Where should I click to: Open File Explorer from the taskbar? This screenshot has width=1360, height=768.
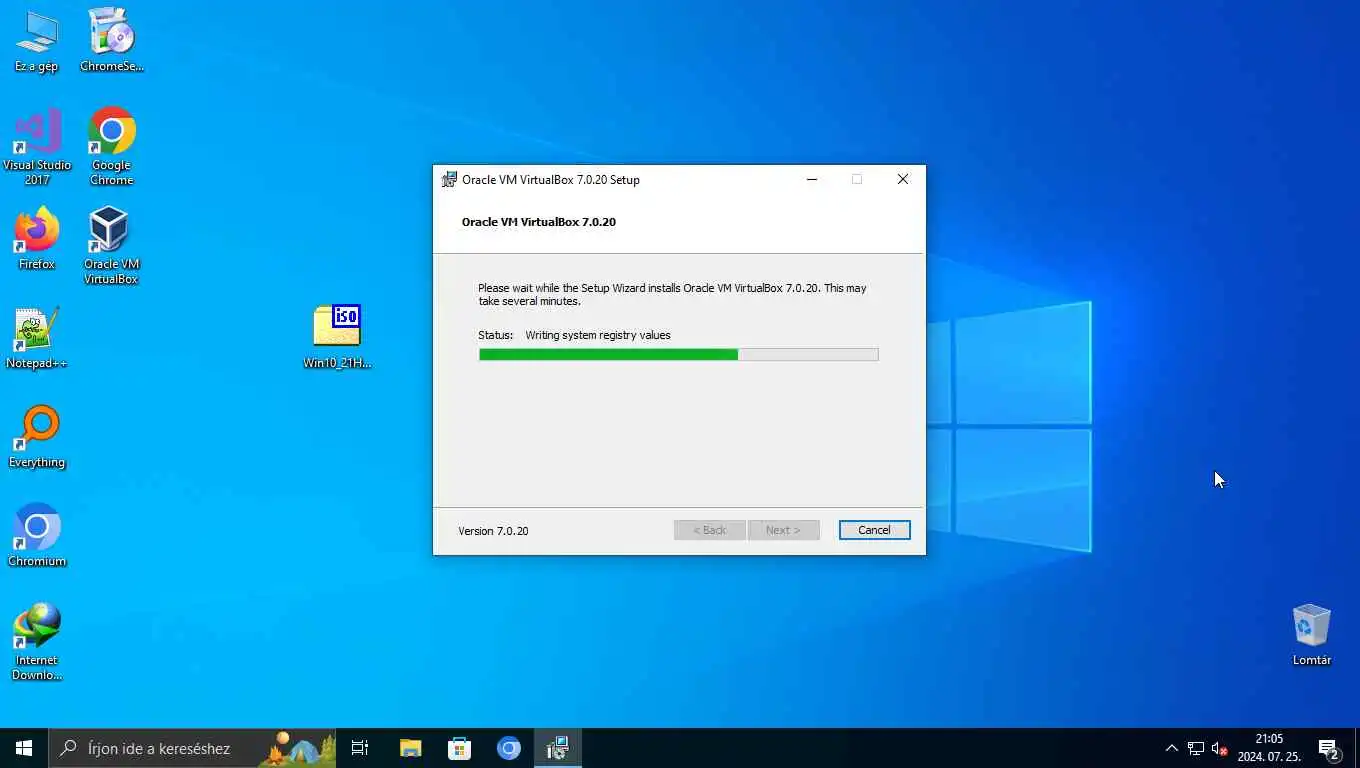point(410,748)
